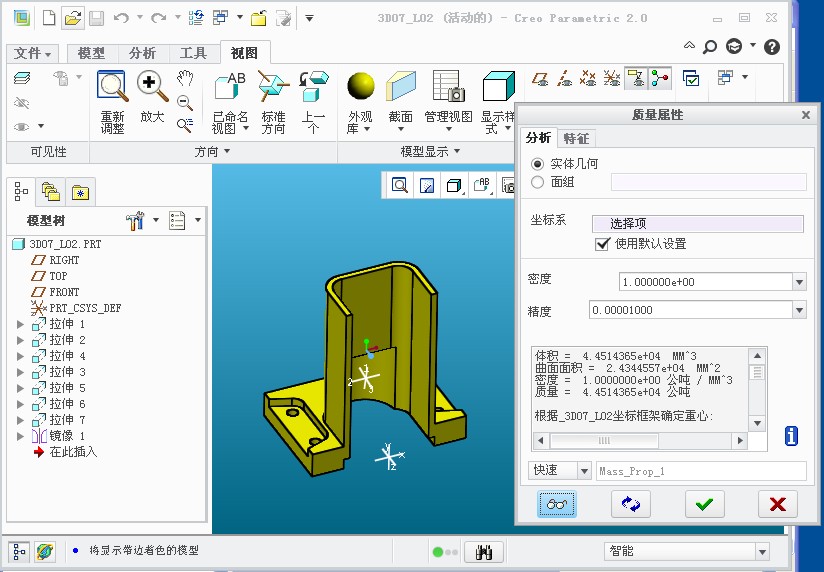Expand the 拉伸 1 tree node
This screenshot has width=824, height=572.
[20, 324]
